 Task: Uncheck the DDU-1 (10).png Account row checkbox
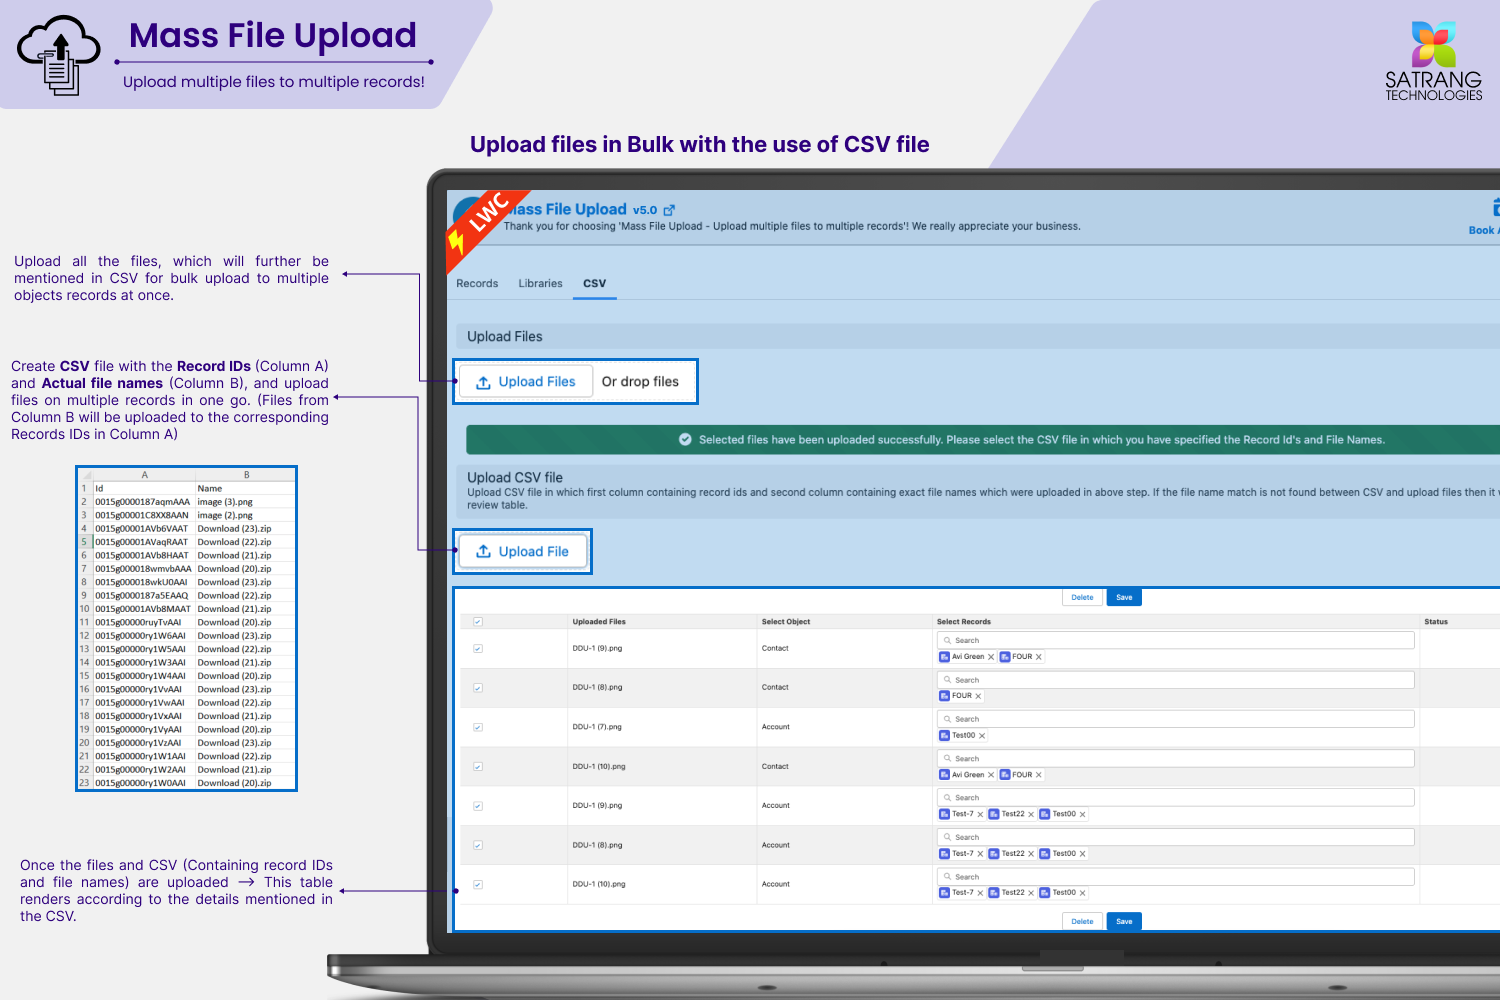click(478, 885)
